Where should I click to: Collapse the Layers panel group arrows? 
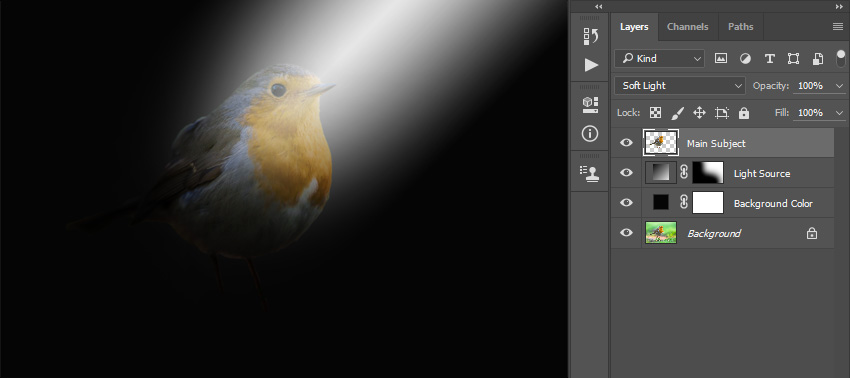click(x=839, y=7)
